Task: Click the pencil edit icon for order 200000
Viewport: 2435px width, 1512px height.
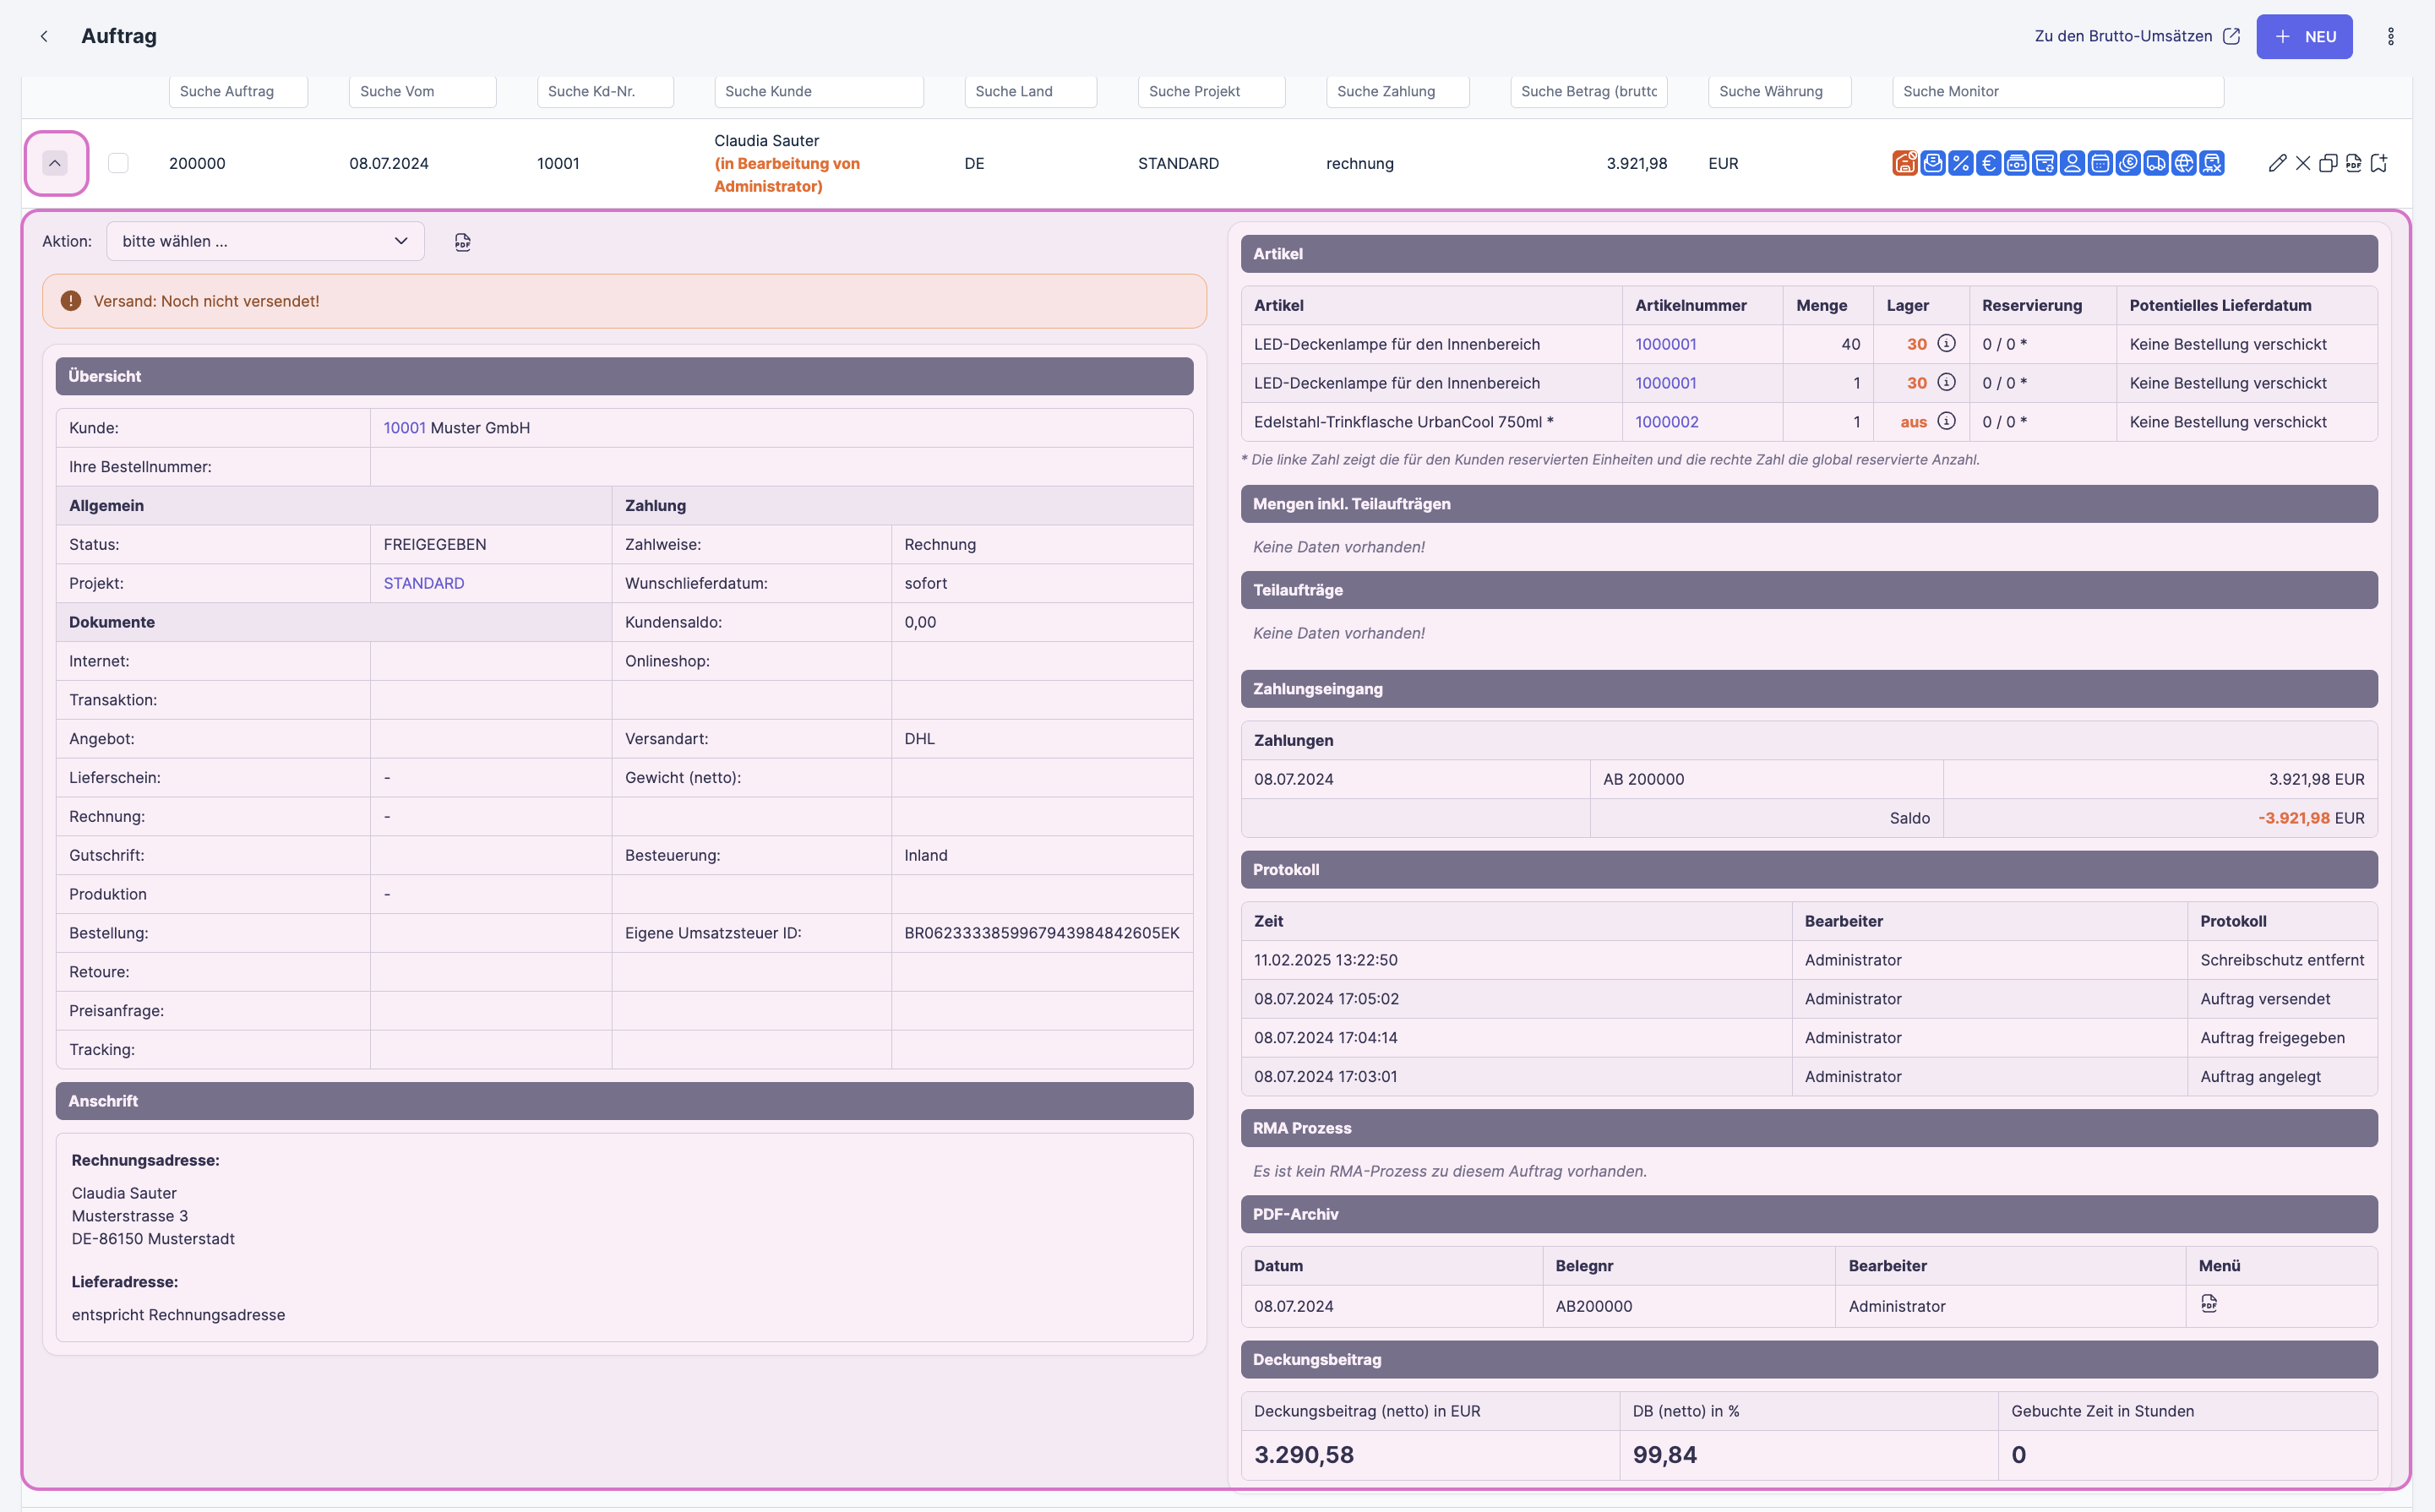Action: 2277,163
